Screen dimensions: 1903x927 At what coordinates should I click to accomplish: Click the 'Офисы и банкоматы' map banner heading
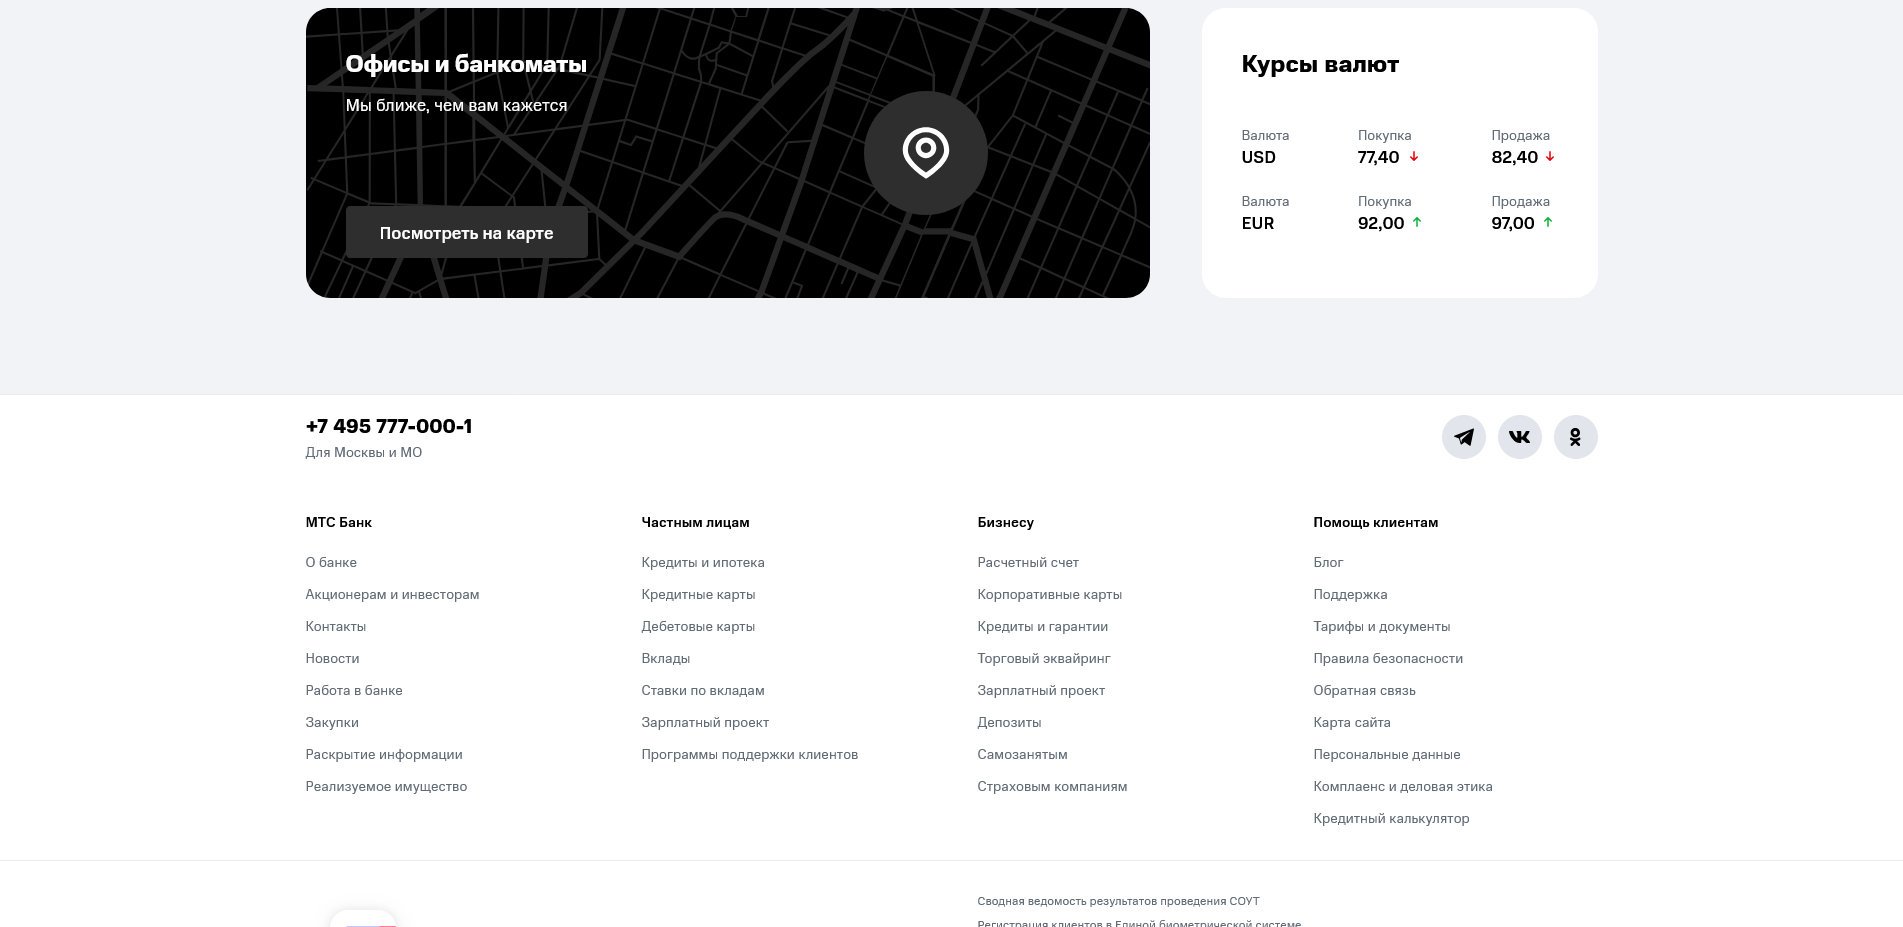466,64
